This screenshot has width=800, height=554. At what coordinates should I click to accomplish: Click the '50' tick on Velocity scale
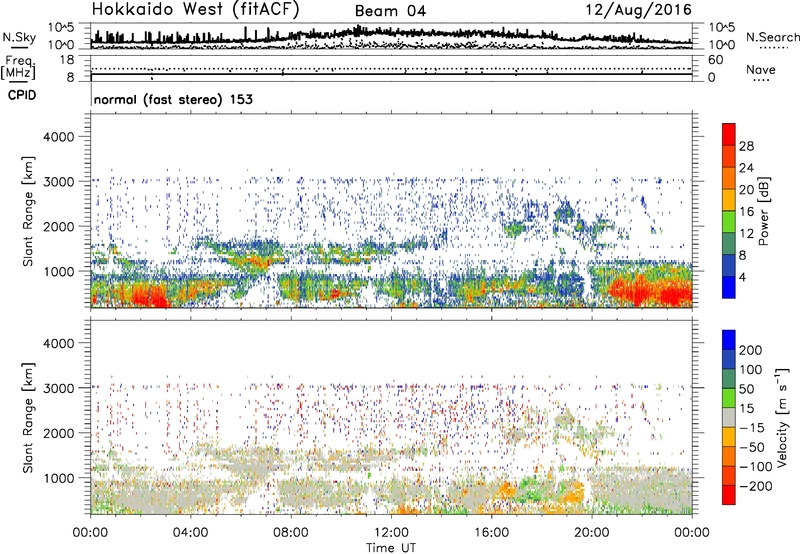[x=746, y=389]
